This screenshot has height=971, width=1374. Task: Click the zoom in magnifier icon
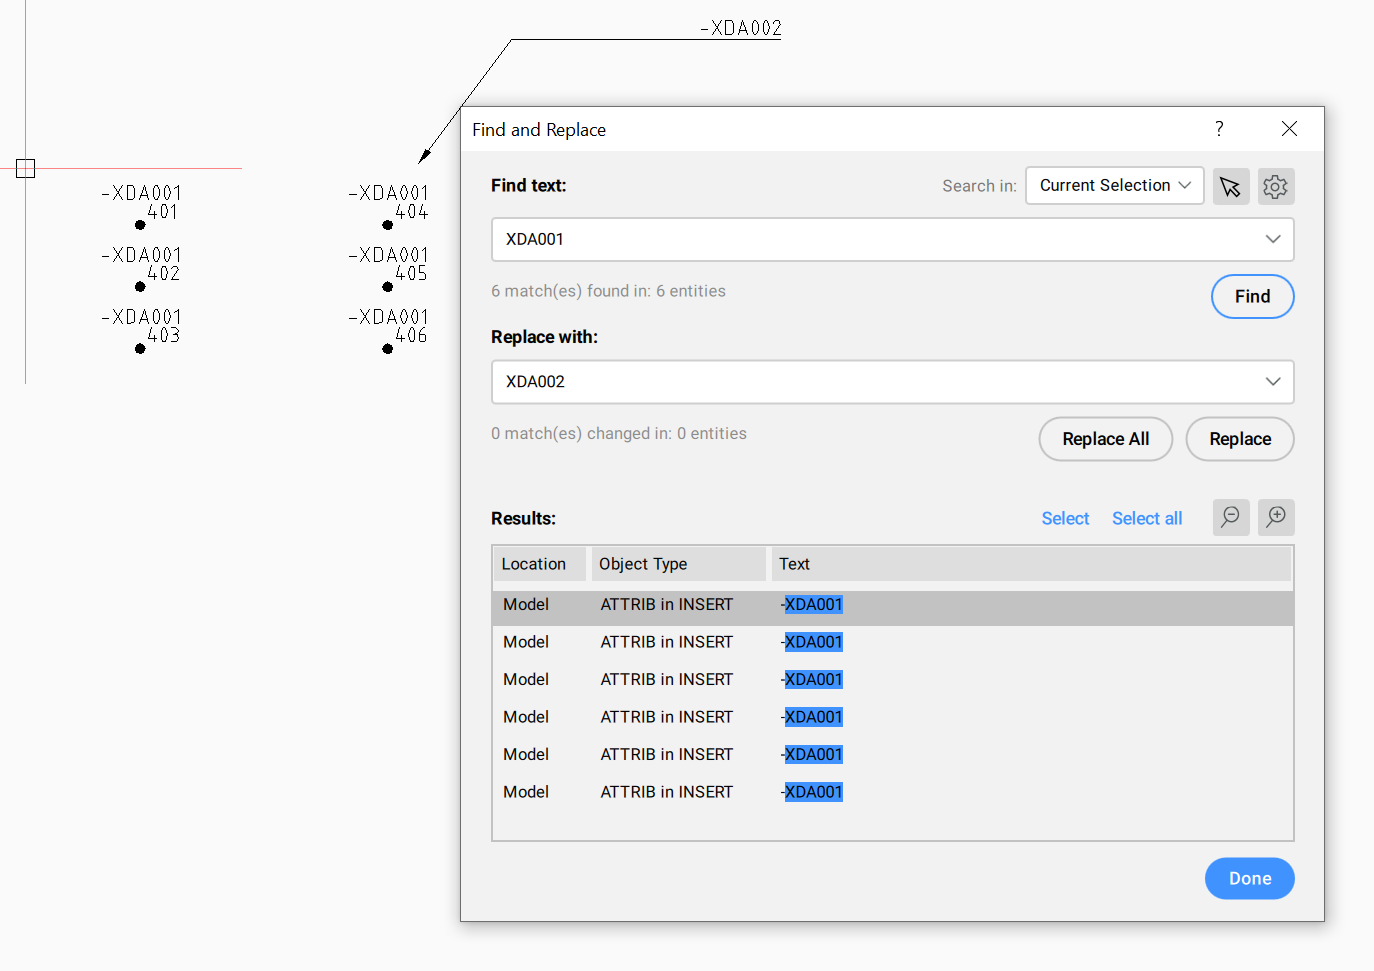(1276, 517)
